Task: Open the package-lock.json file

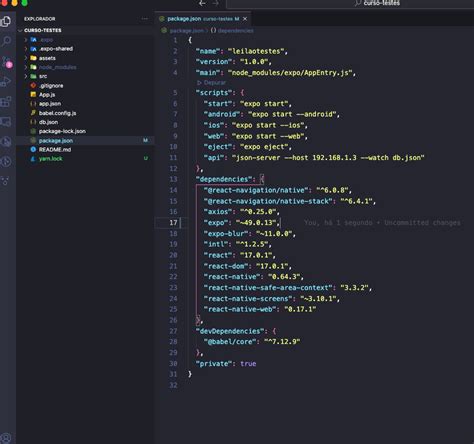Action: [62, 131]
